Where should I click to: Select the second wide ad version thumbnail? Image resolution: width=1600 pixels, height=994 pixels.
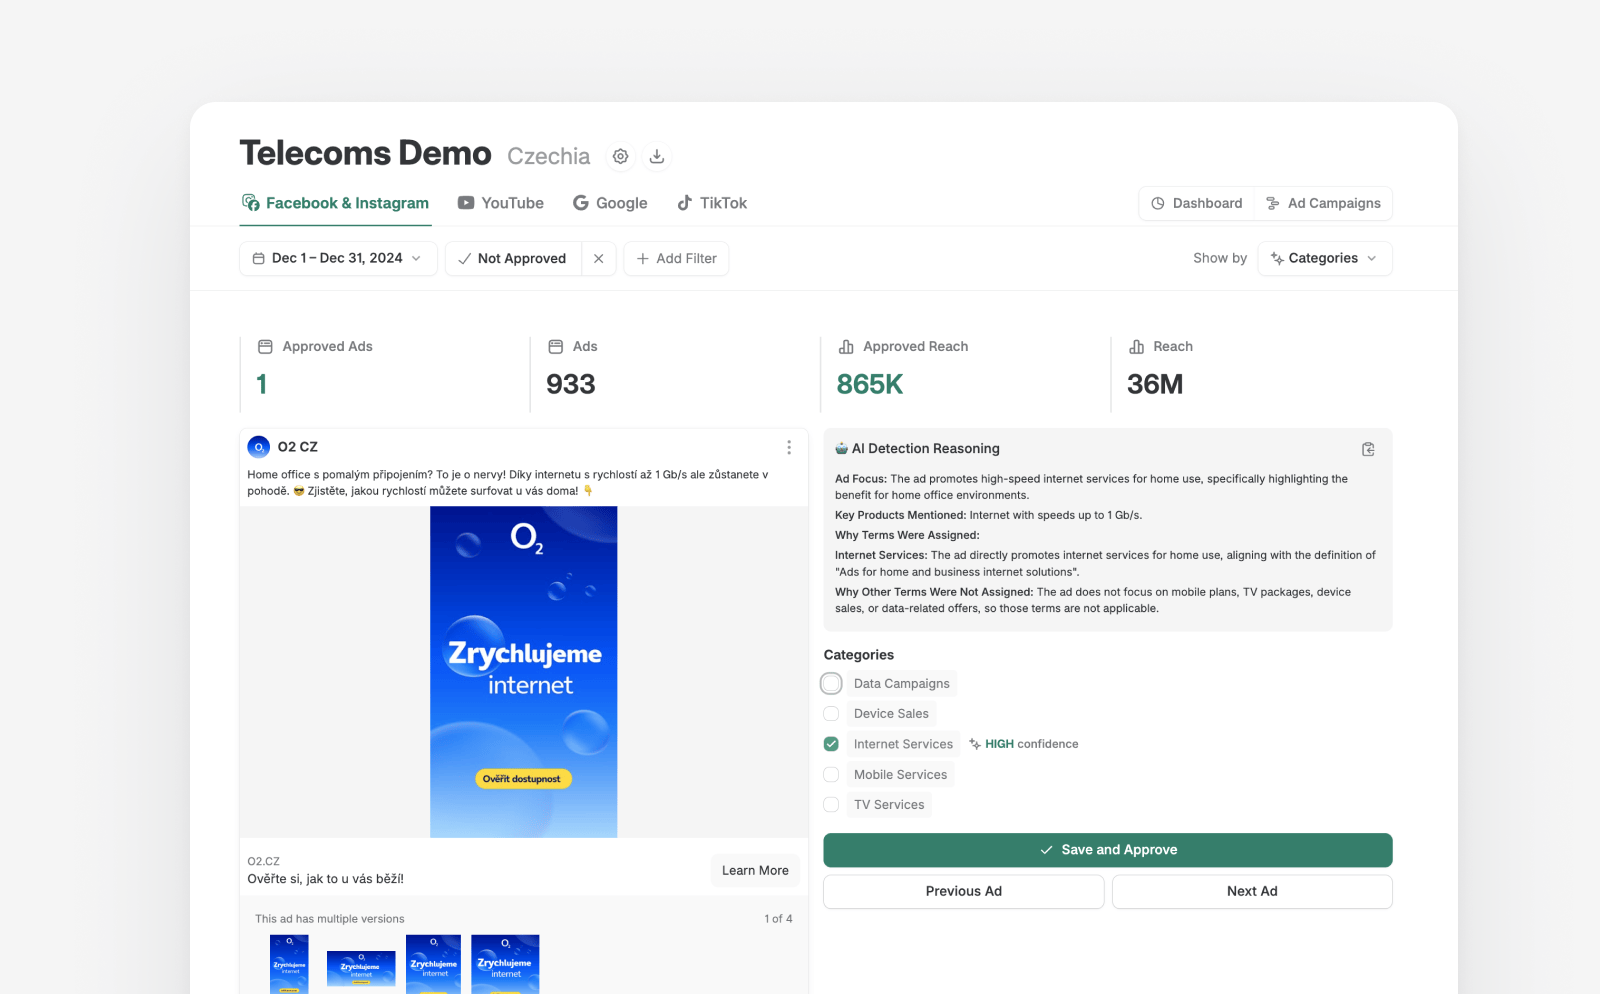(361, 968)
